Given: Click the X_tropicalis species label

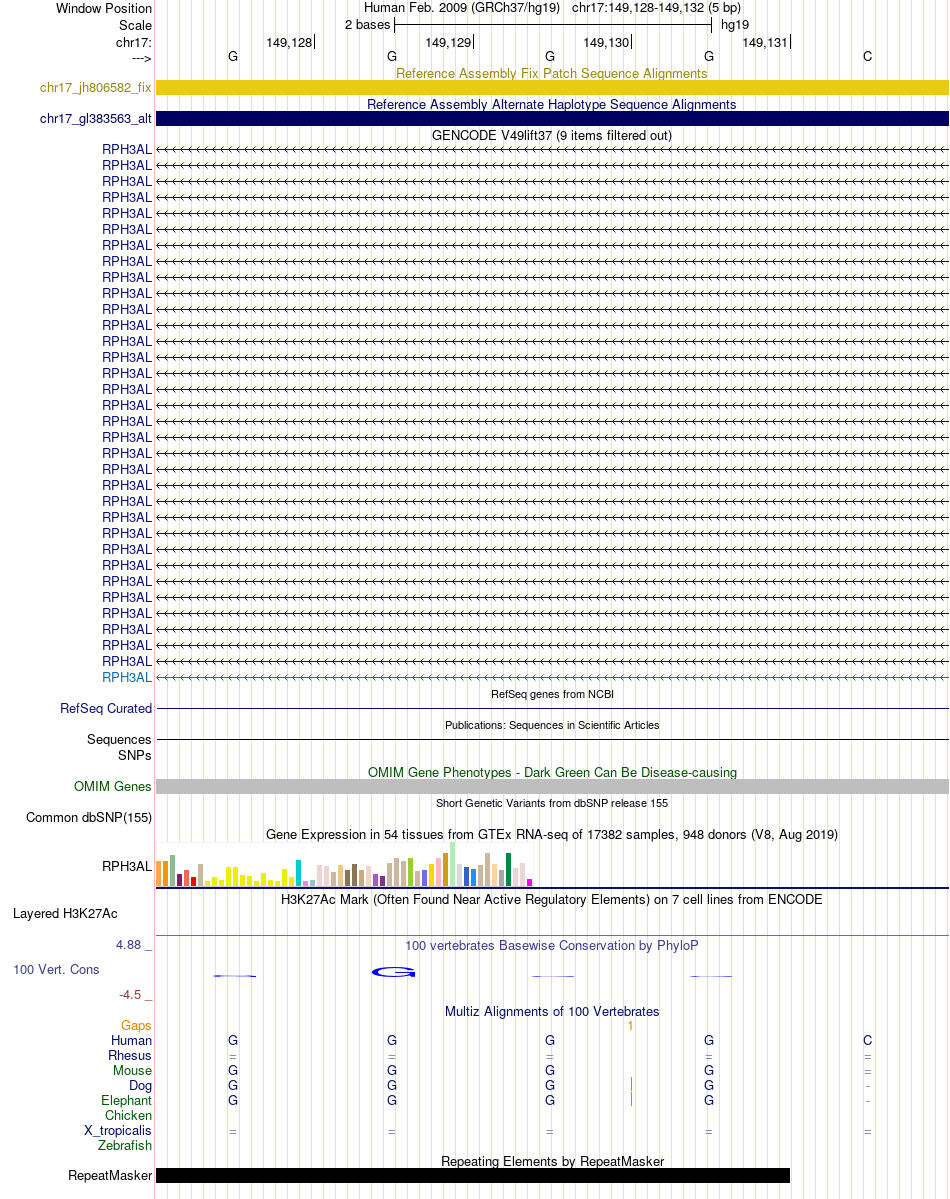Looking at the screenshot, I should (118, 1131).
